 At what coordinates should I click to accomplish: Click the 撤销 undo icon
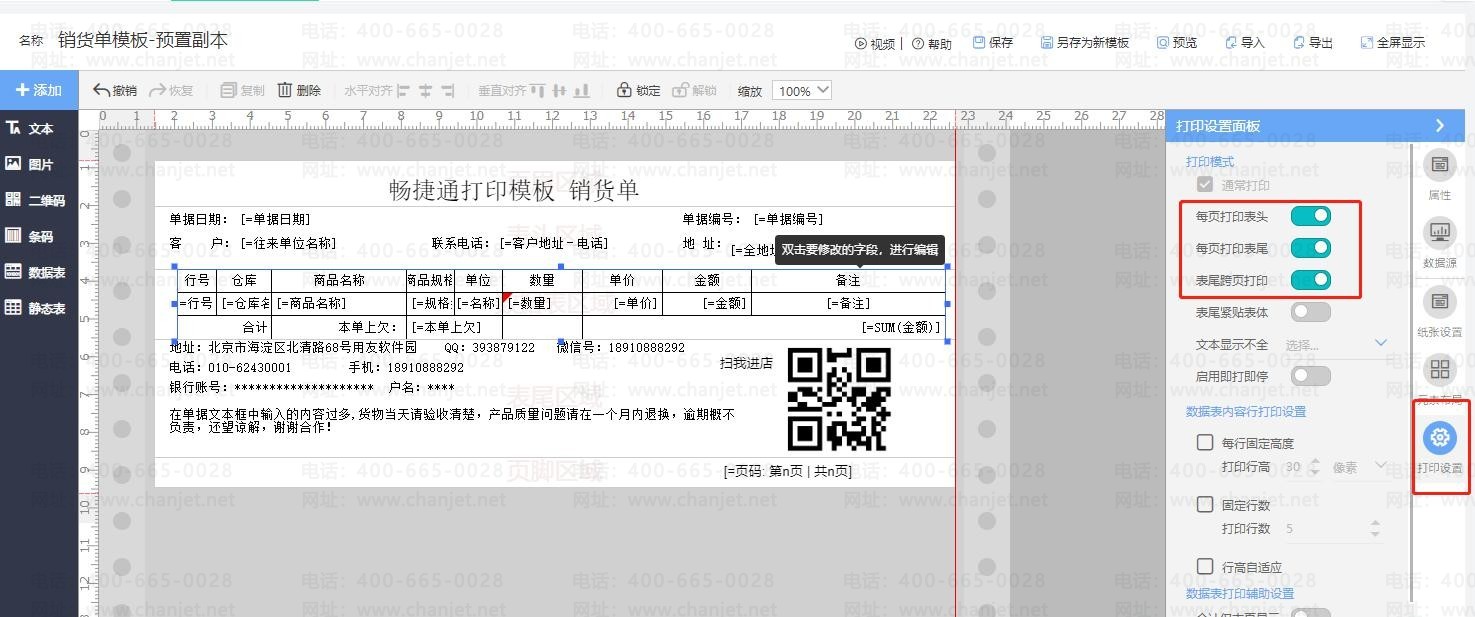pos(102,90)
